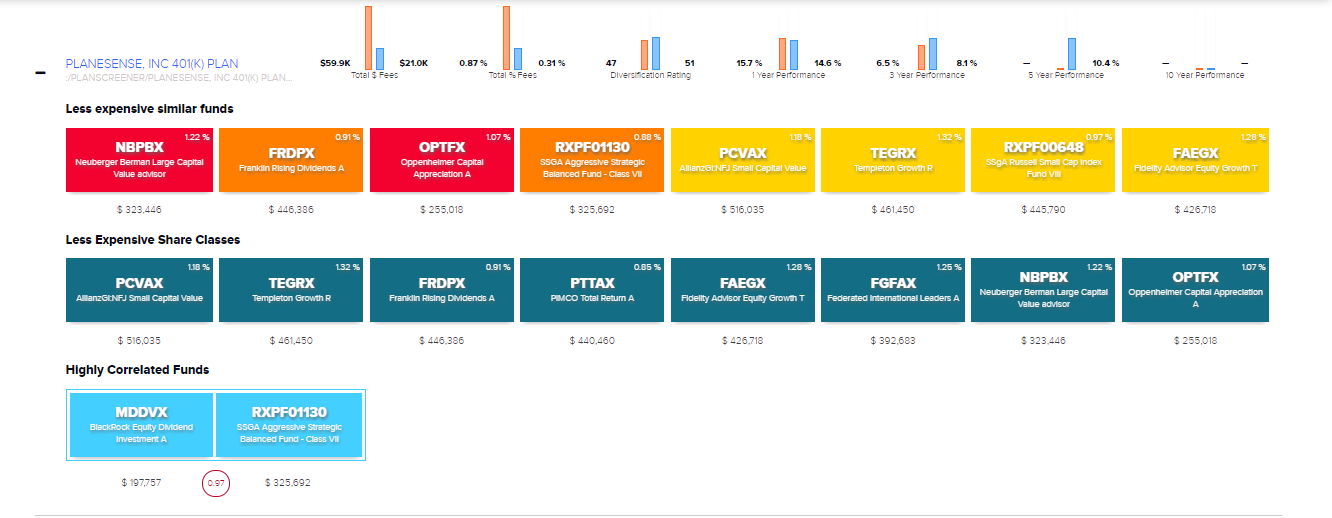Click the 0.97 correlation circle badge

216,483
